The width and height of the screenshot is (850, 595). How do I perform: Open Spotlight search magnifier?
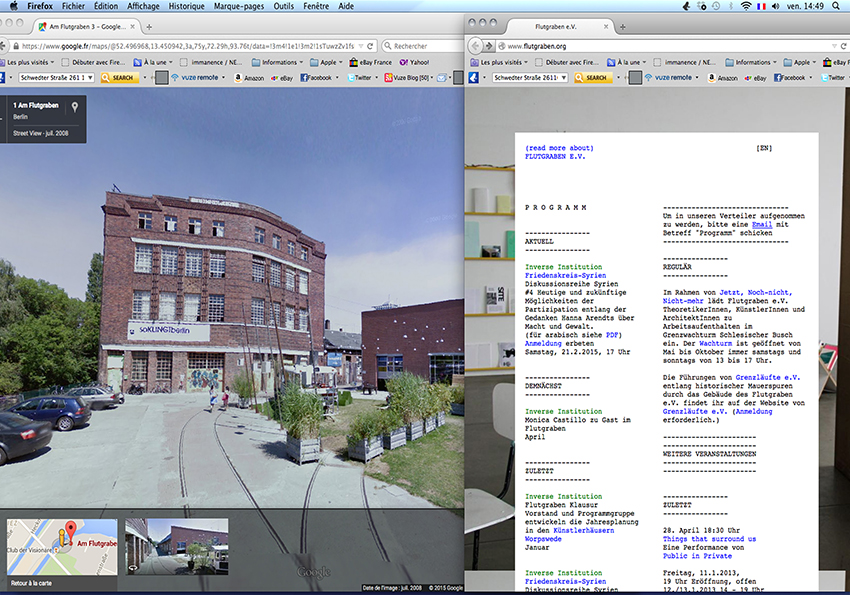[x=836, y=6]
